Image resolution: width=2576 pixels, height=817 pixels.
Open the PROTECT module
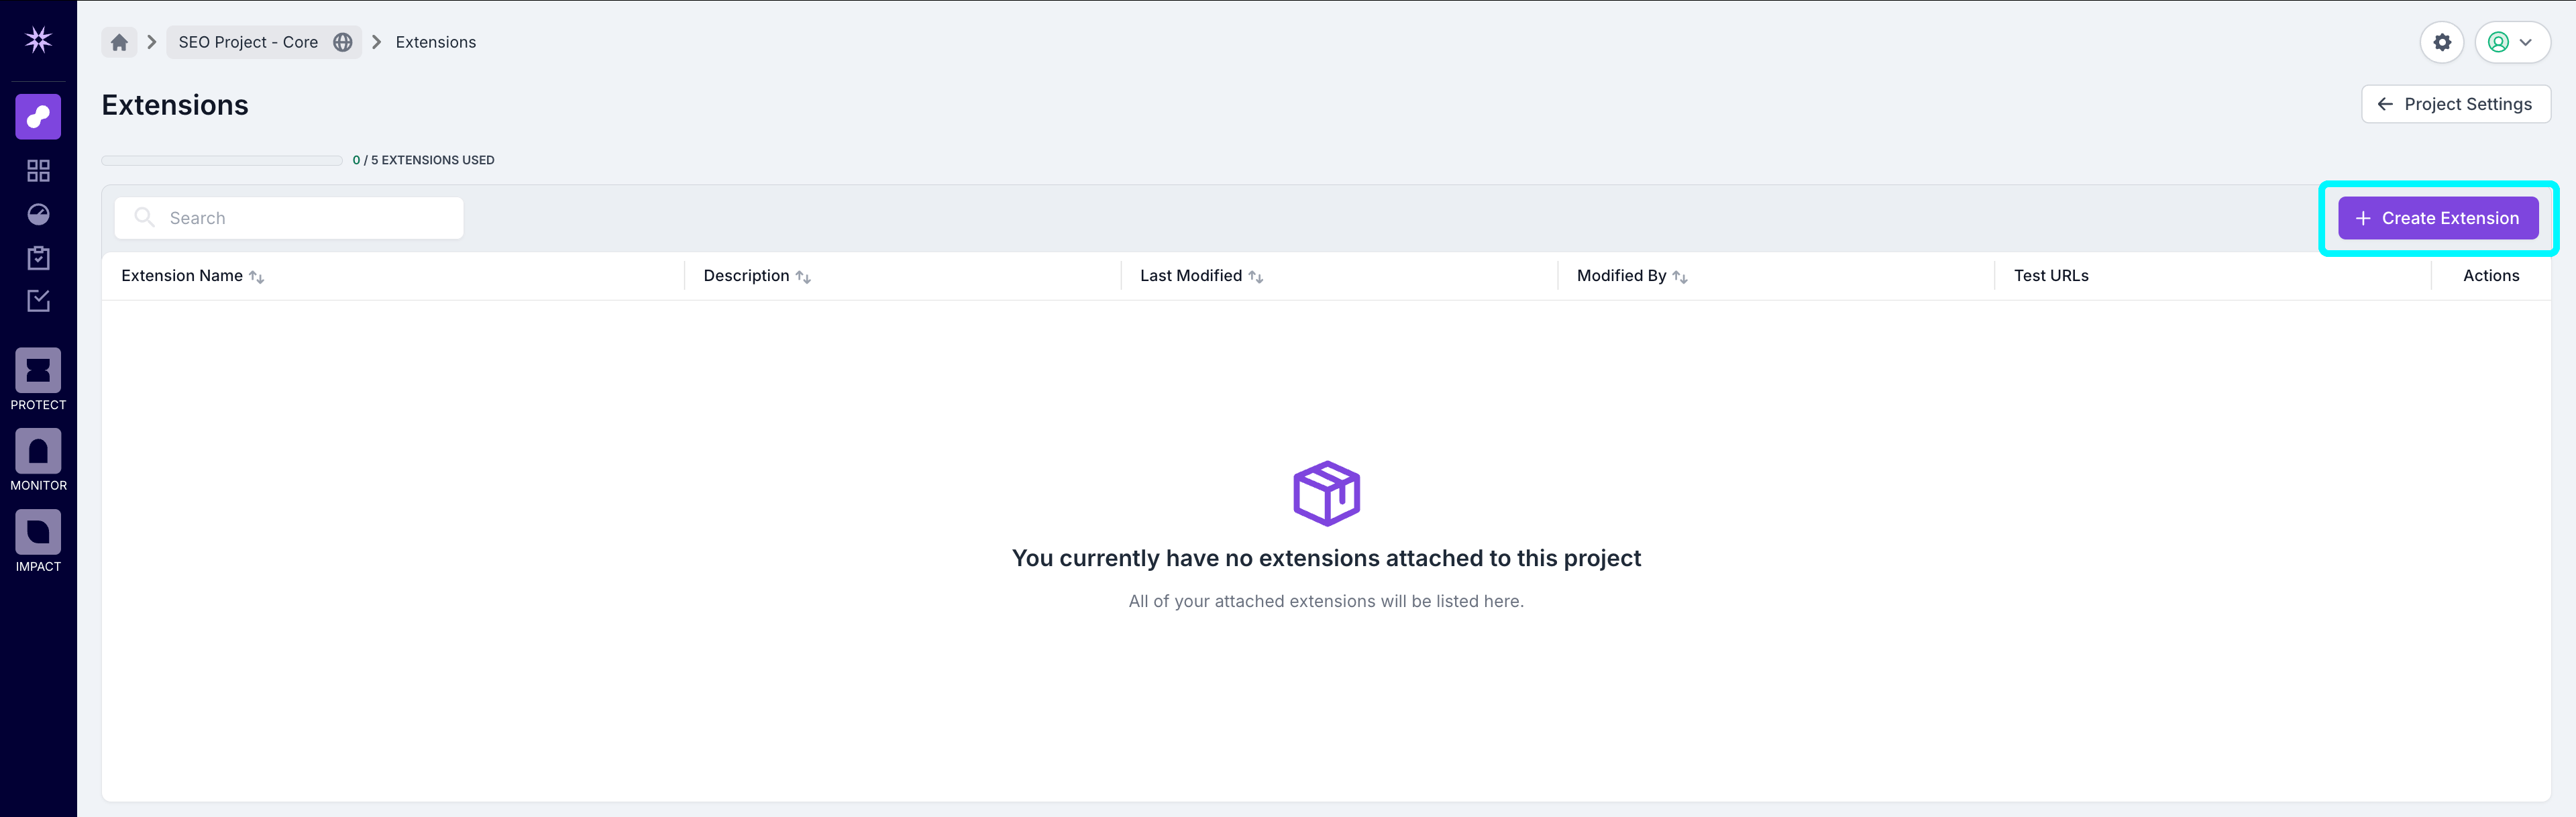(38, 380)
